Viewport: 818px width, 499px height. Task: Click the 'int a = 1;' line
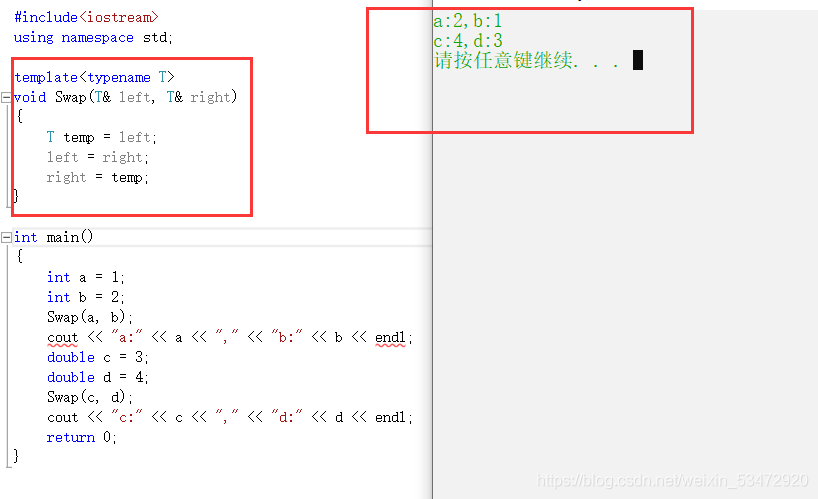click(86, 277)
